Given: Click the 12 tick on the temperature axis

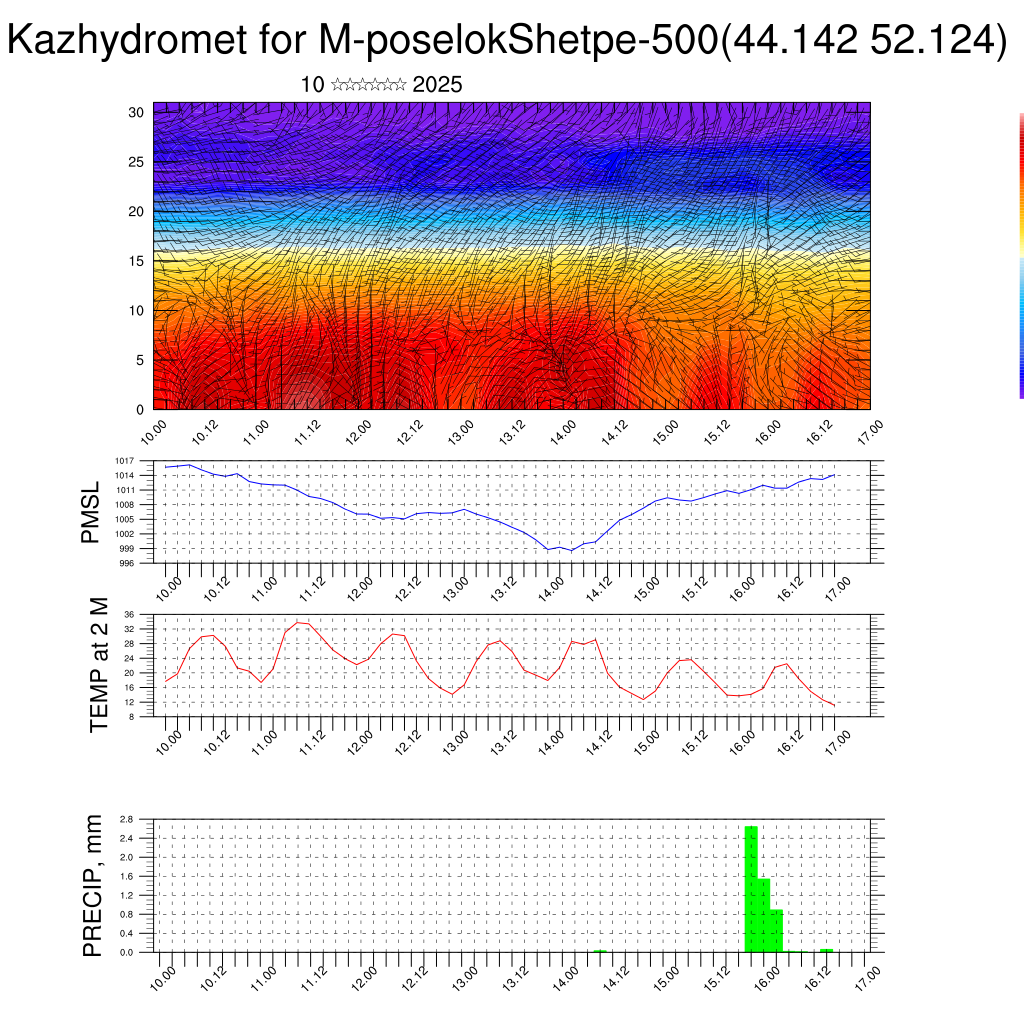Looking at the screenshot, I should (129, 703).
